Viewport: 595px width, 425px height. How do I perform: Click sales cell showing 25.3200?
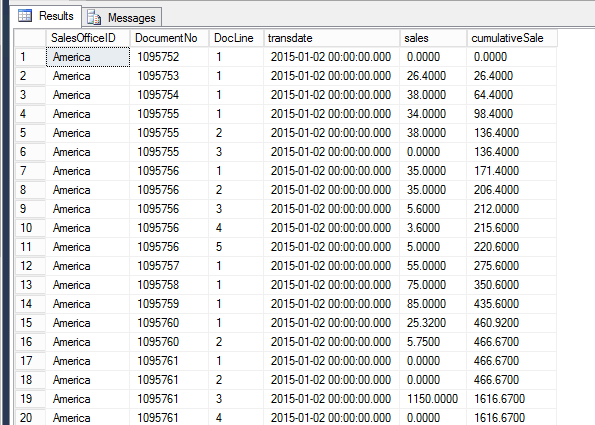click(433, 323)
